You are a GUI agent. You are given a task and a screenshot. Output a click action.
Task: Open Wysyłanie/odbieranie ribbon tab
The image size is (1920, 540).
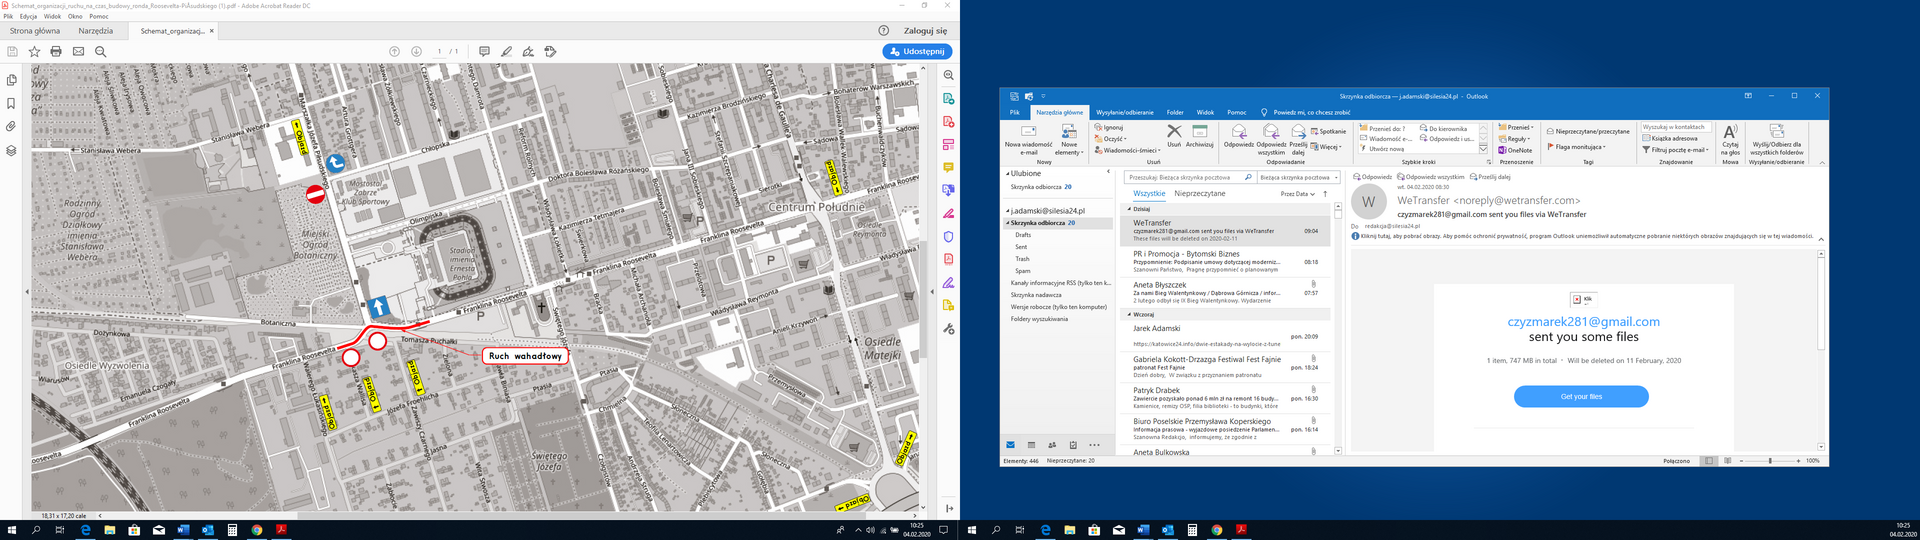[x=1124, y=112]
